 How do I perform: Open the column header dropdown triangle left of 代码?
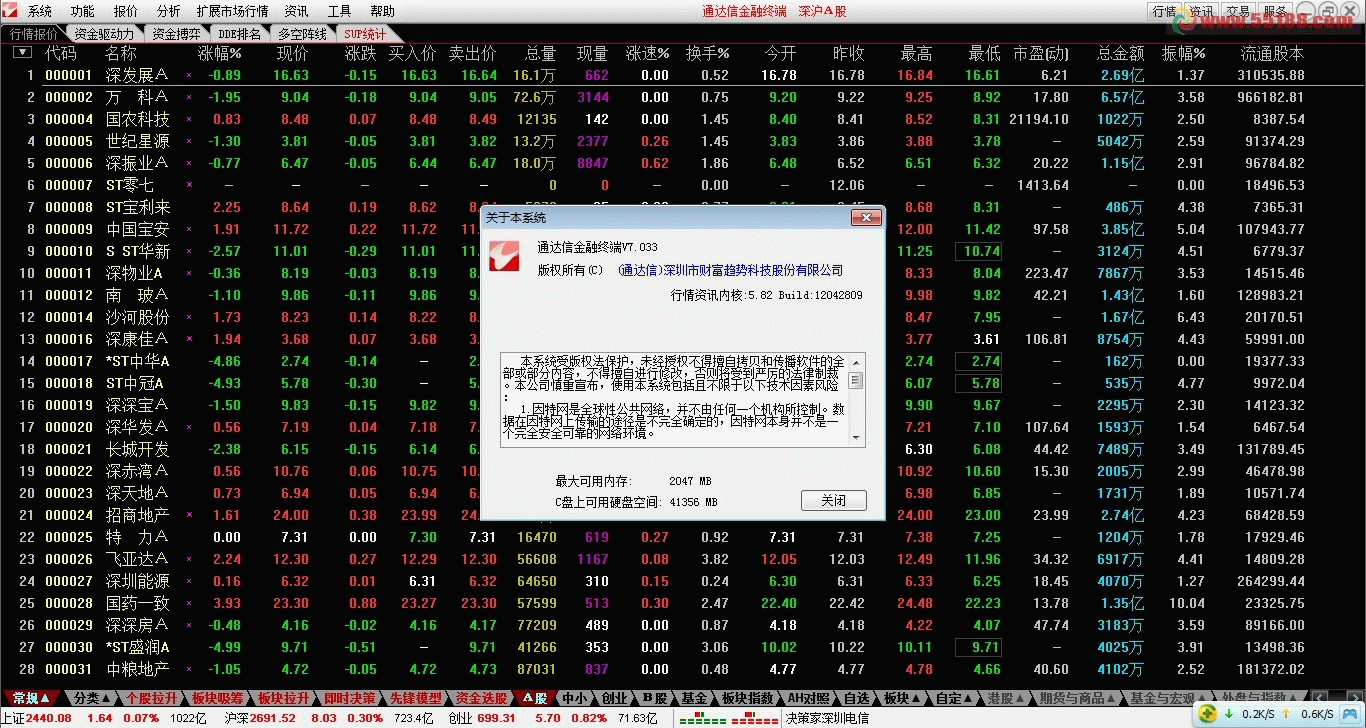pyautogui.click(x=20, y=53)
